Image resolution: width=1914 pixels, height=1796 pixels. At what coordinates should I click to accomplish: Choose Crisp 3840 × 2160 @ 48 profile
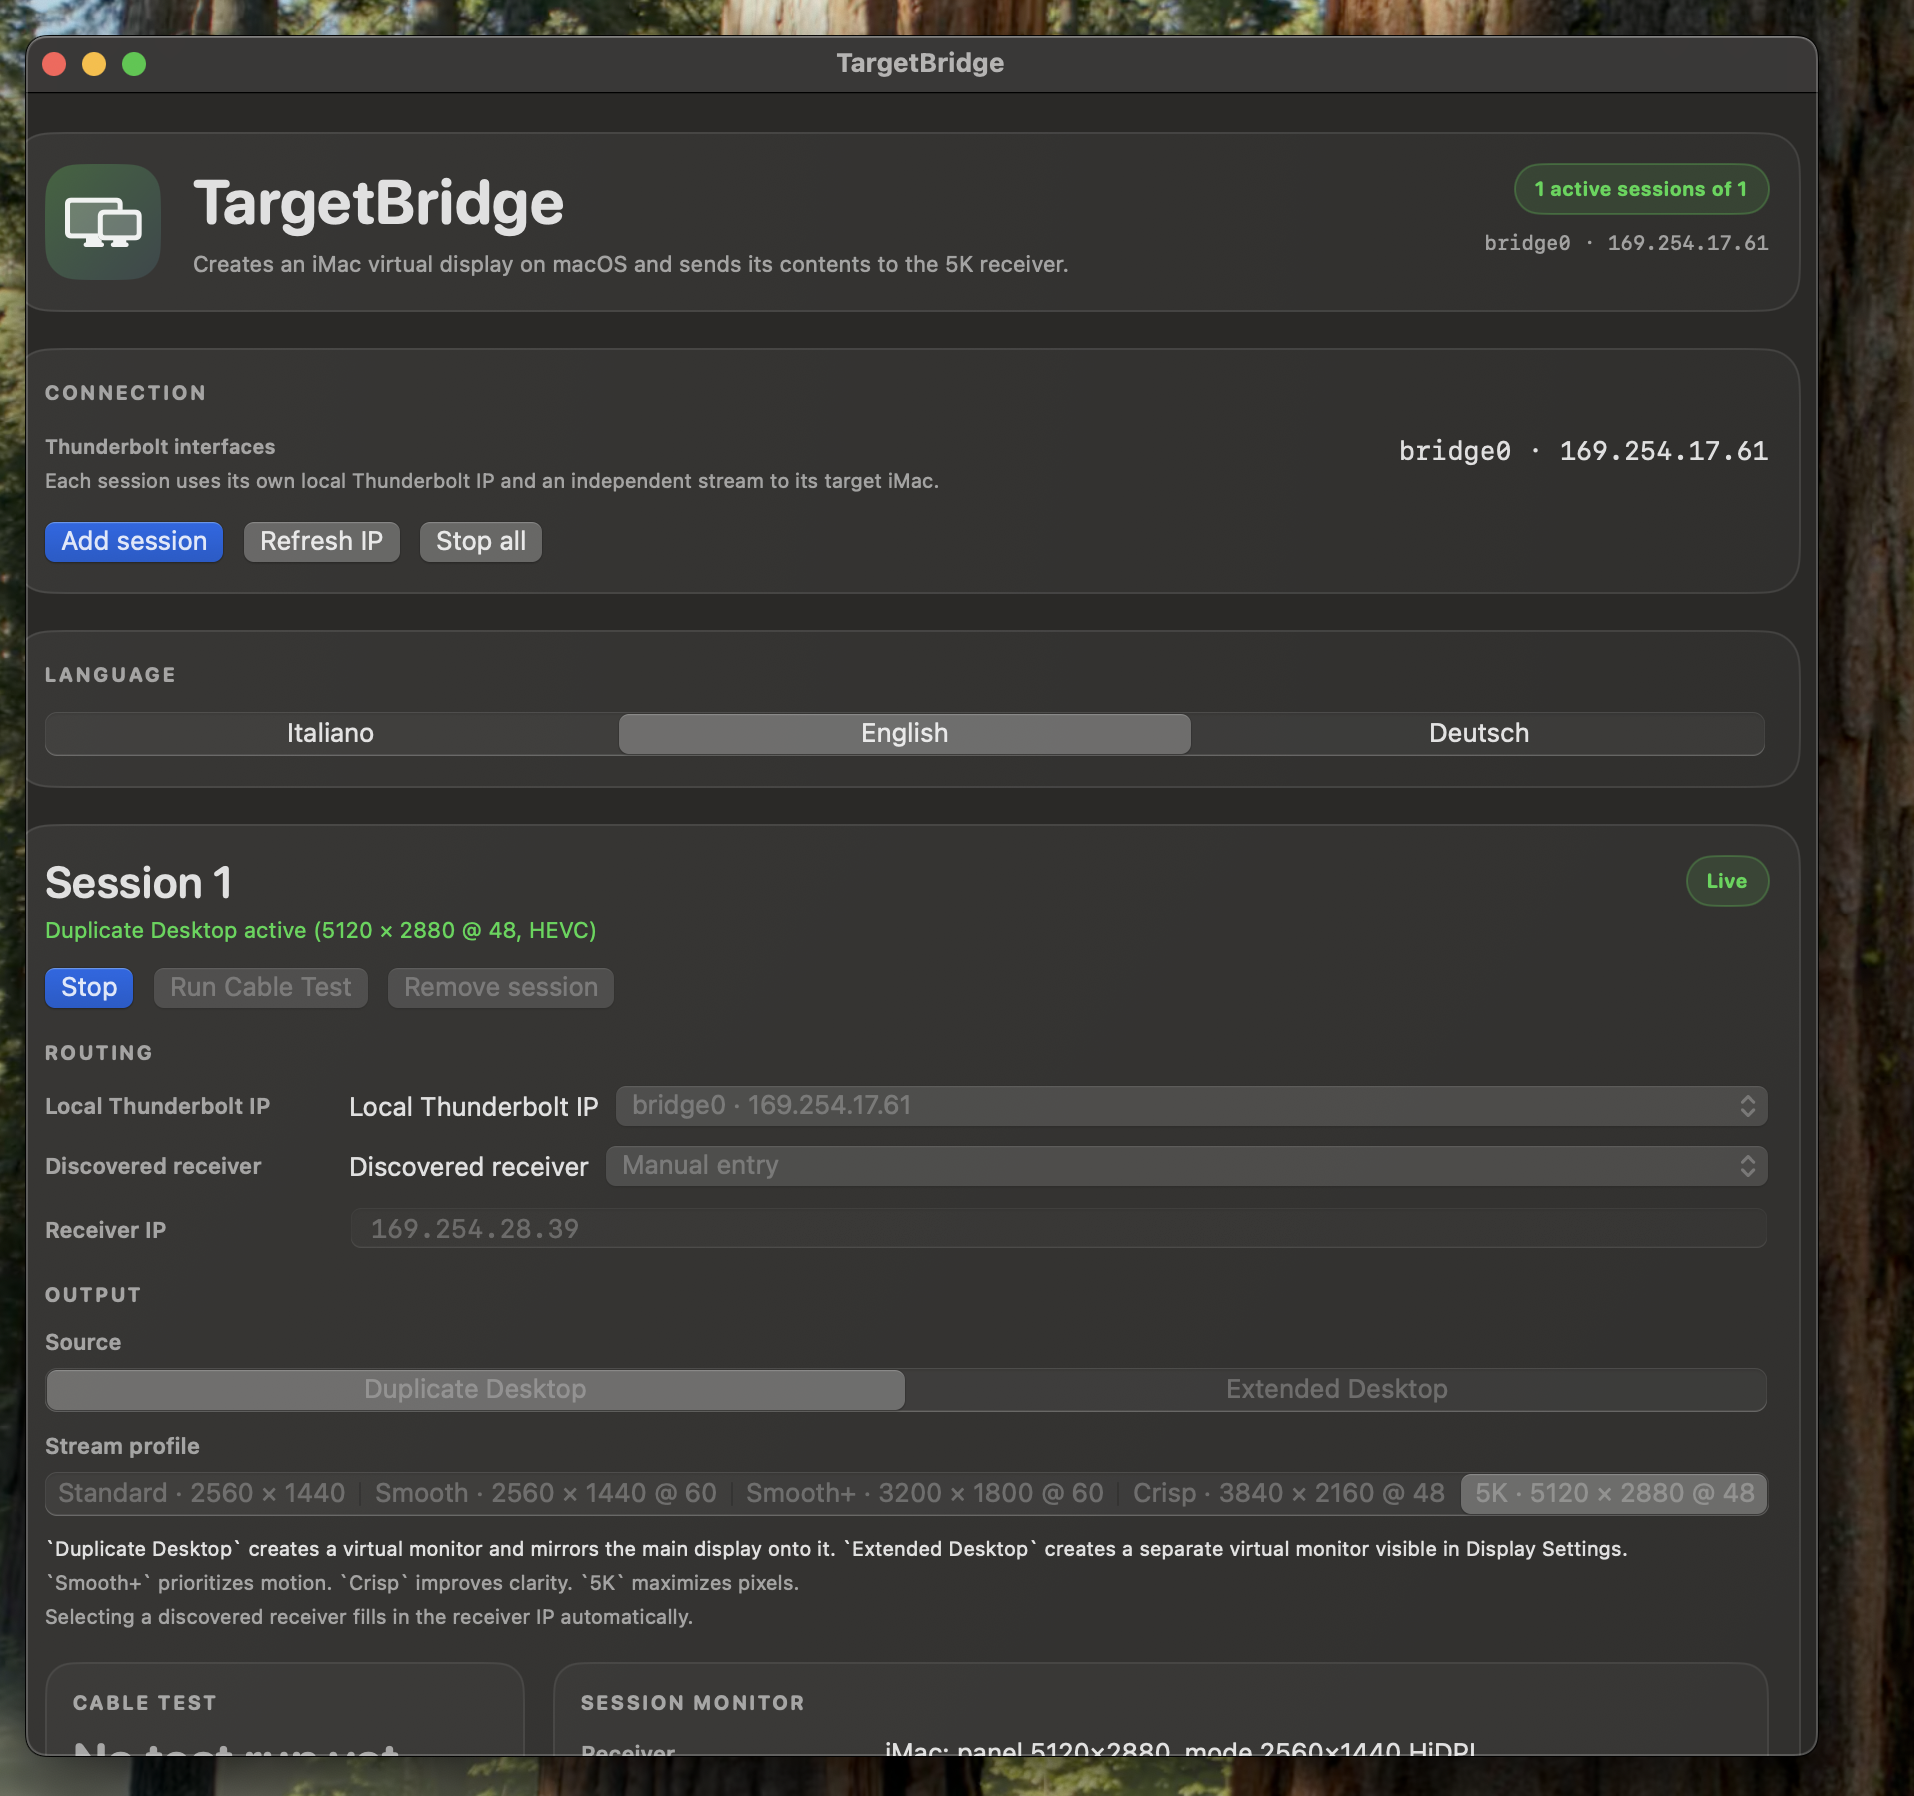coord(1289,1493)
